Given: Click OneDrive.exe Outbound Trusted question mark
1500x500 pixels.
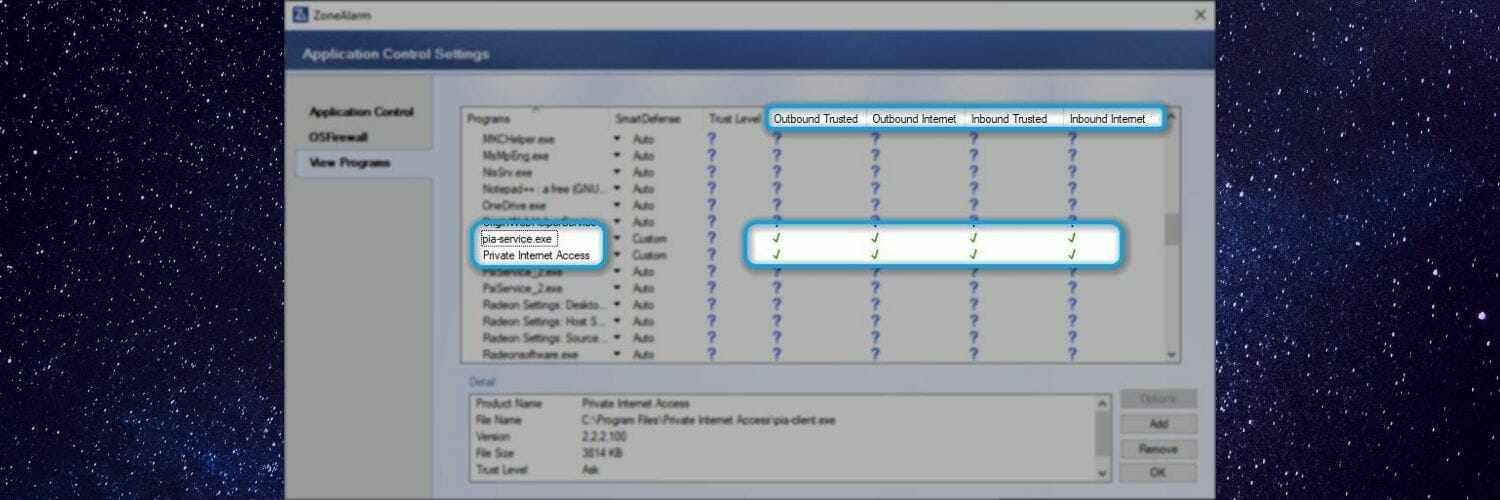Looking at the screenshot, I should click(777, 205).
